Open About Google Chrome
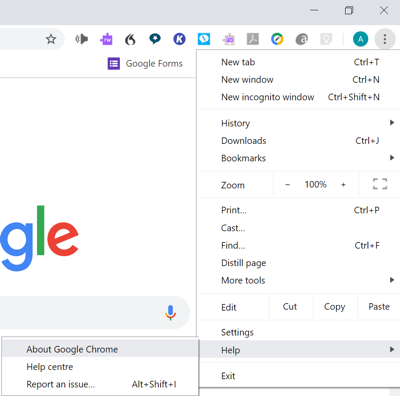The image size is (400, 396). click(x=100, y=349)
